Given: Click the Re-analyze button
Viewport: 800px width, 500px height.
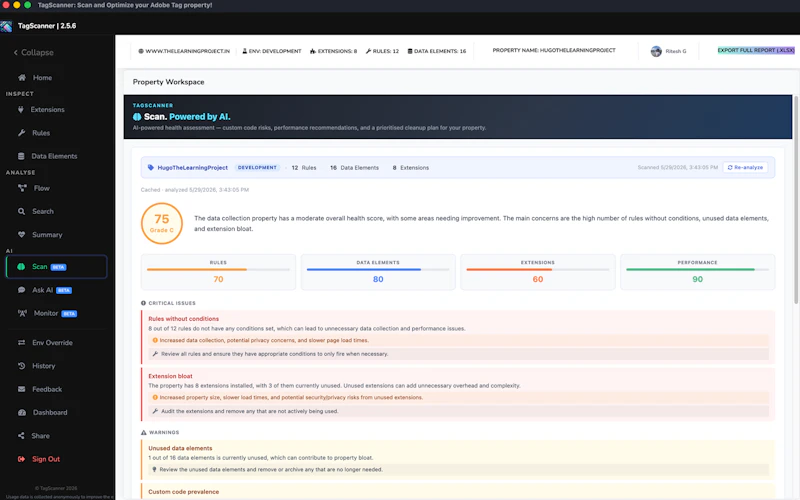Looking at the screenshot, I should tap(745, 167).
